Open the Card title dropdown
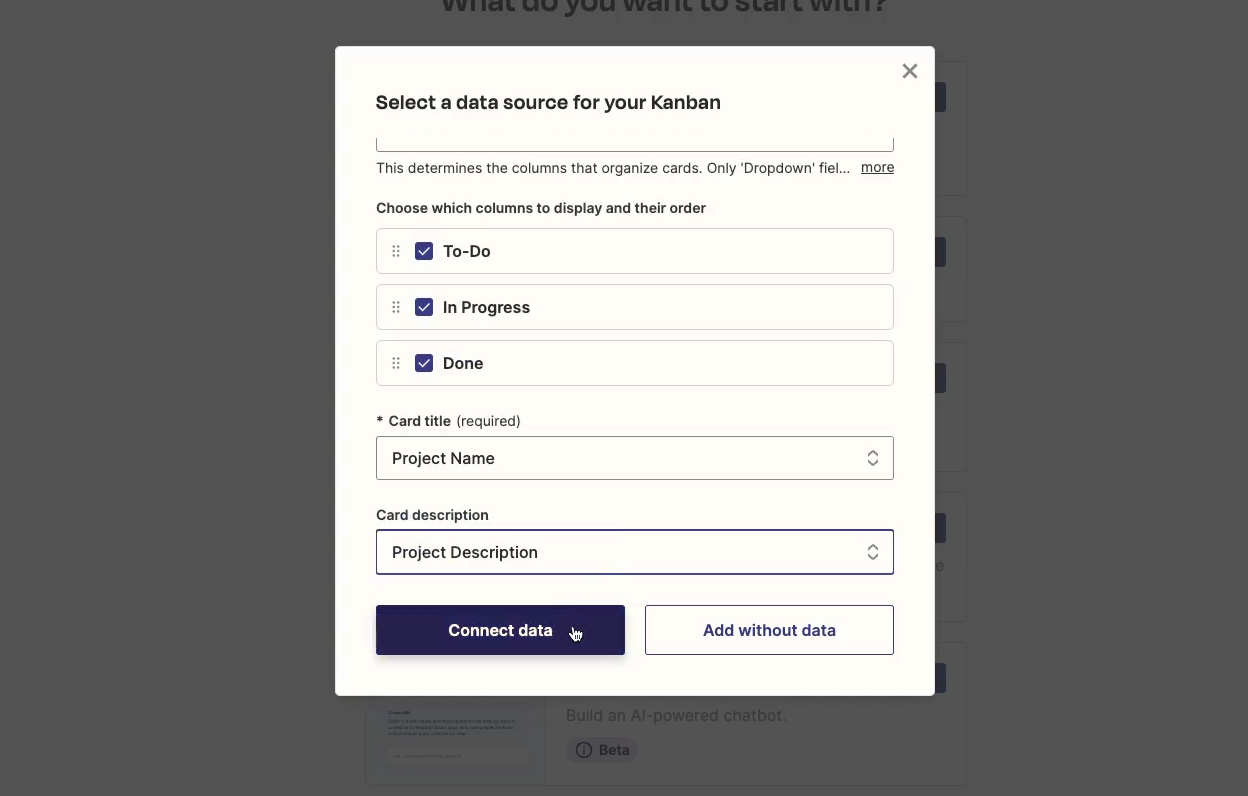 (635, 458)
